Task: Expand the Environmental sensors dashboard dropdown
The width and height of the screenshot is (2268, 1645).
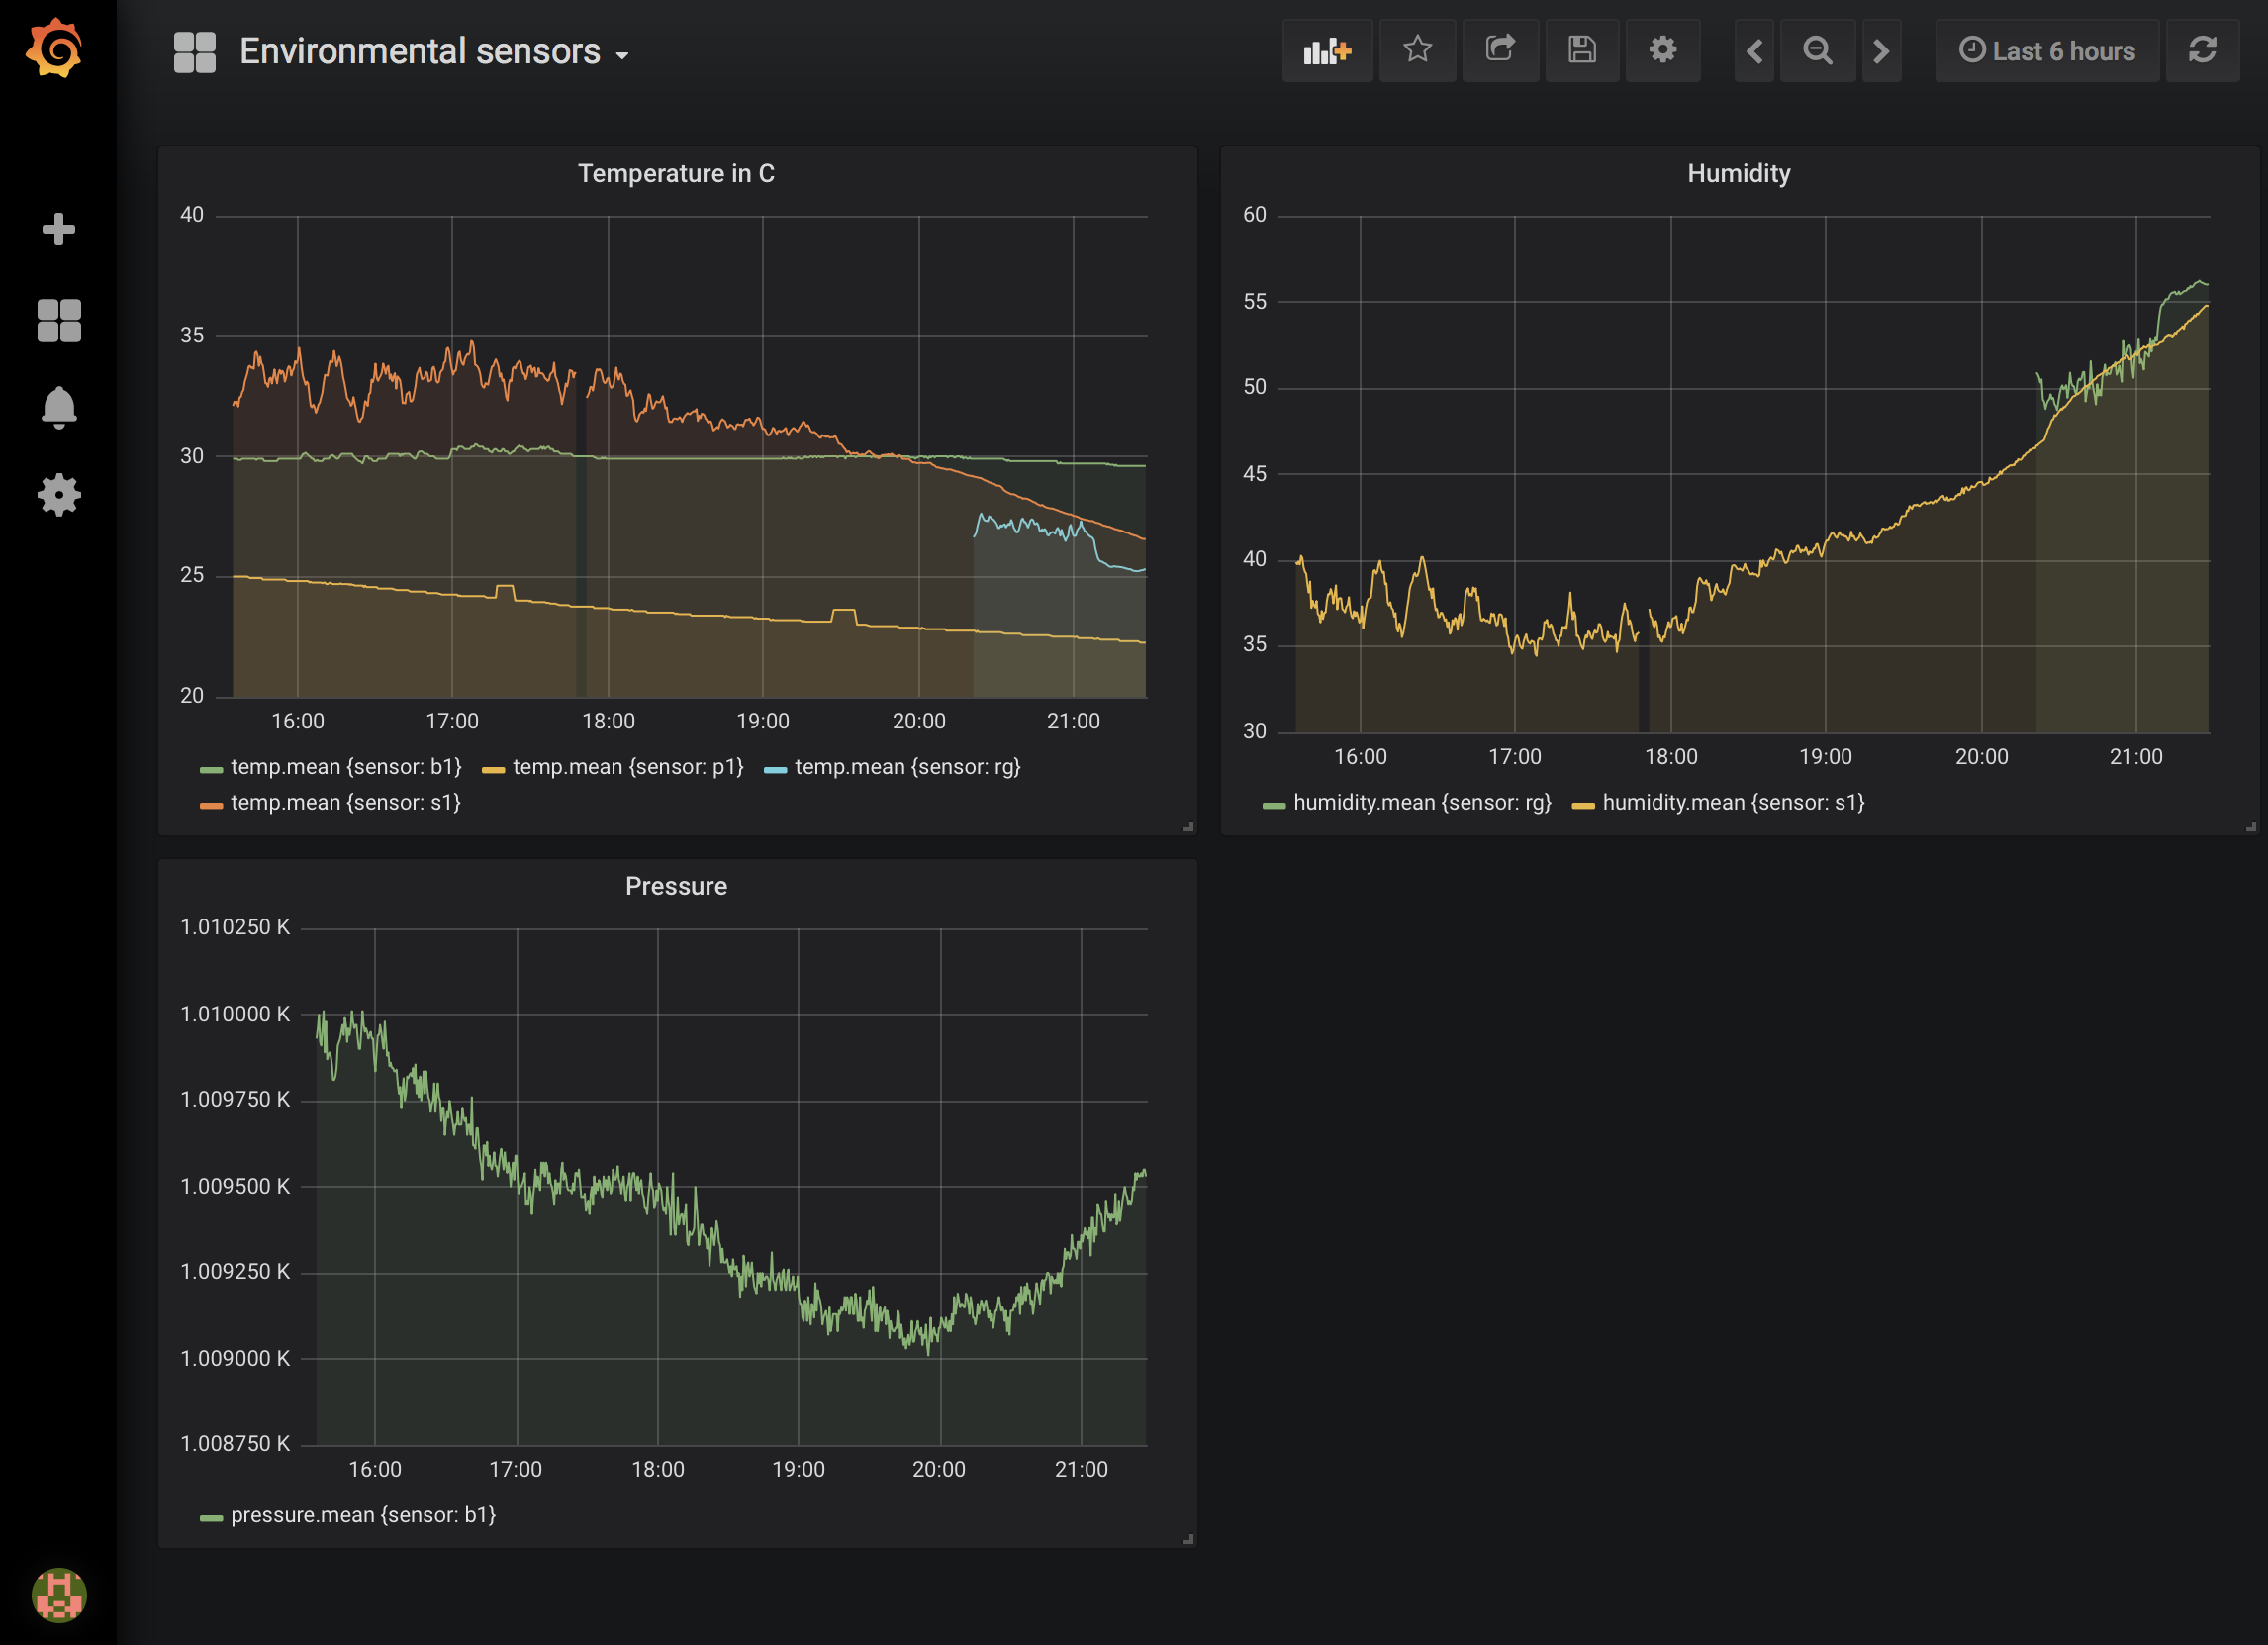Action: pyautogui.click(x=433, y=52)
